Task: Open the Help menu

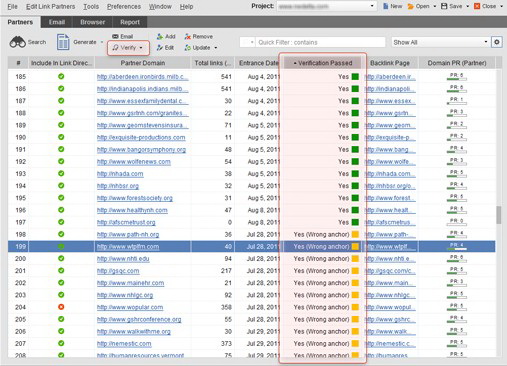Action: (186, 6)
